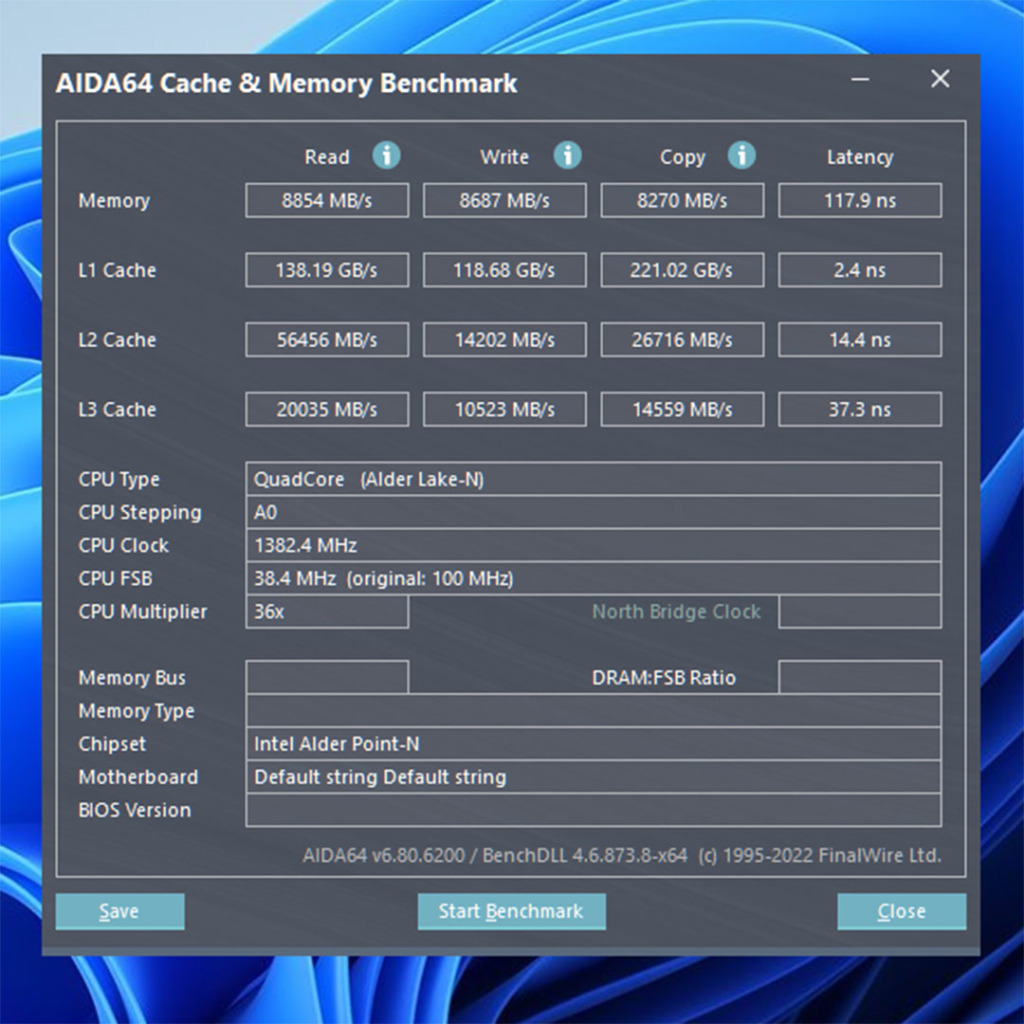Click the Close button at bottom
Viewport: 1024px width, 1024px height.
coord(901,911)
